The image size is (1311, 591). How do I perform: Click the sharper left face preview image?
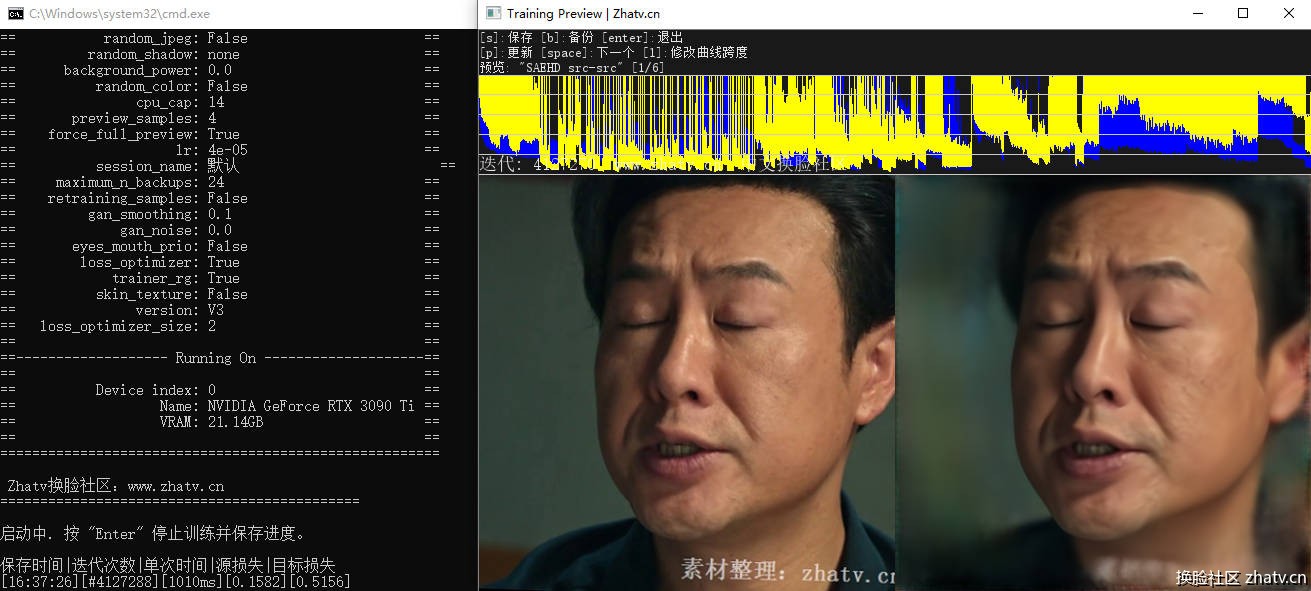tap(687, 382)
